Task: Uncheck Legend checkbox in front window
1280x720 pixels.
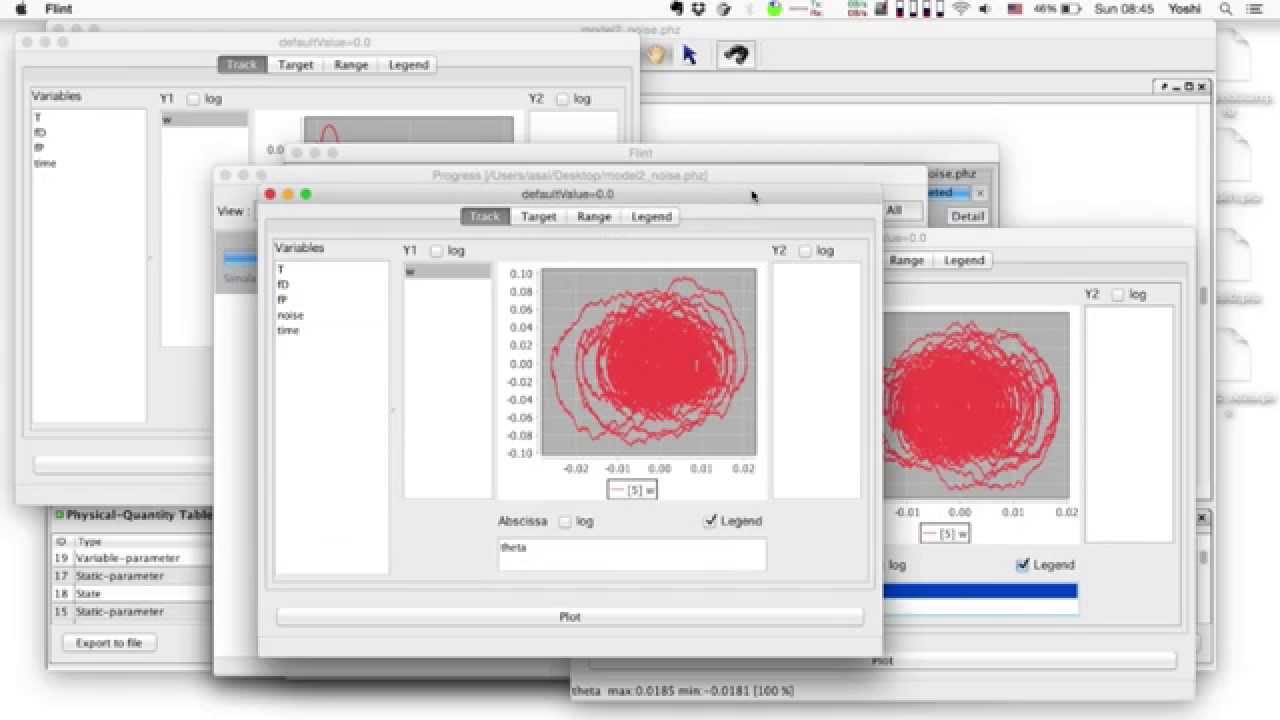Action: [x=710, y=522]
